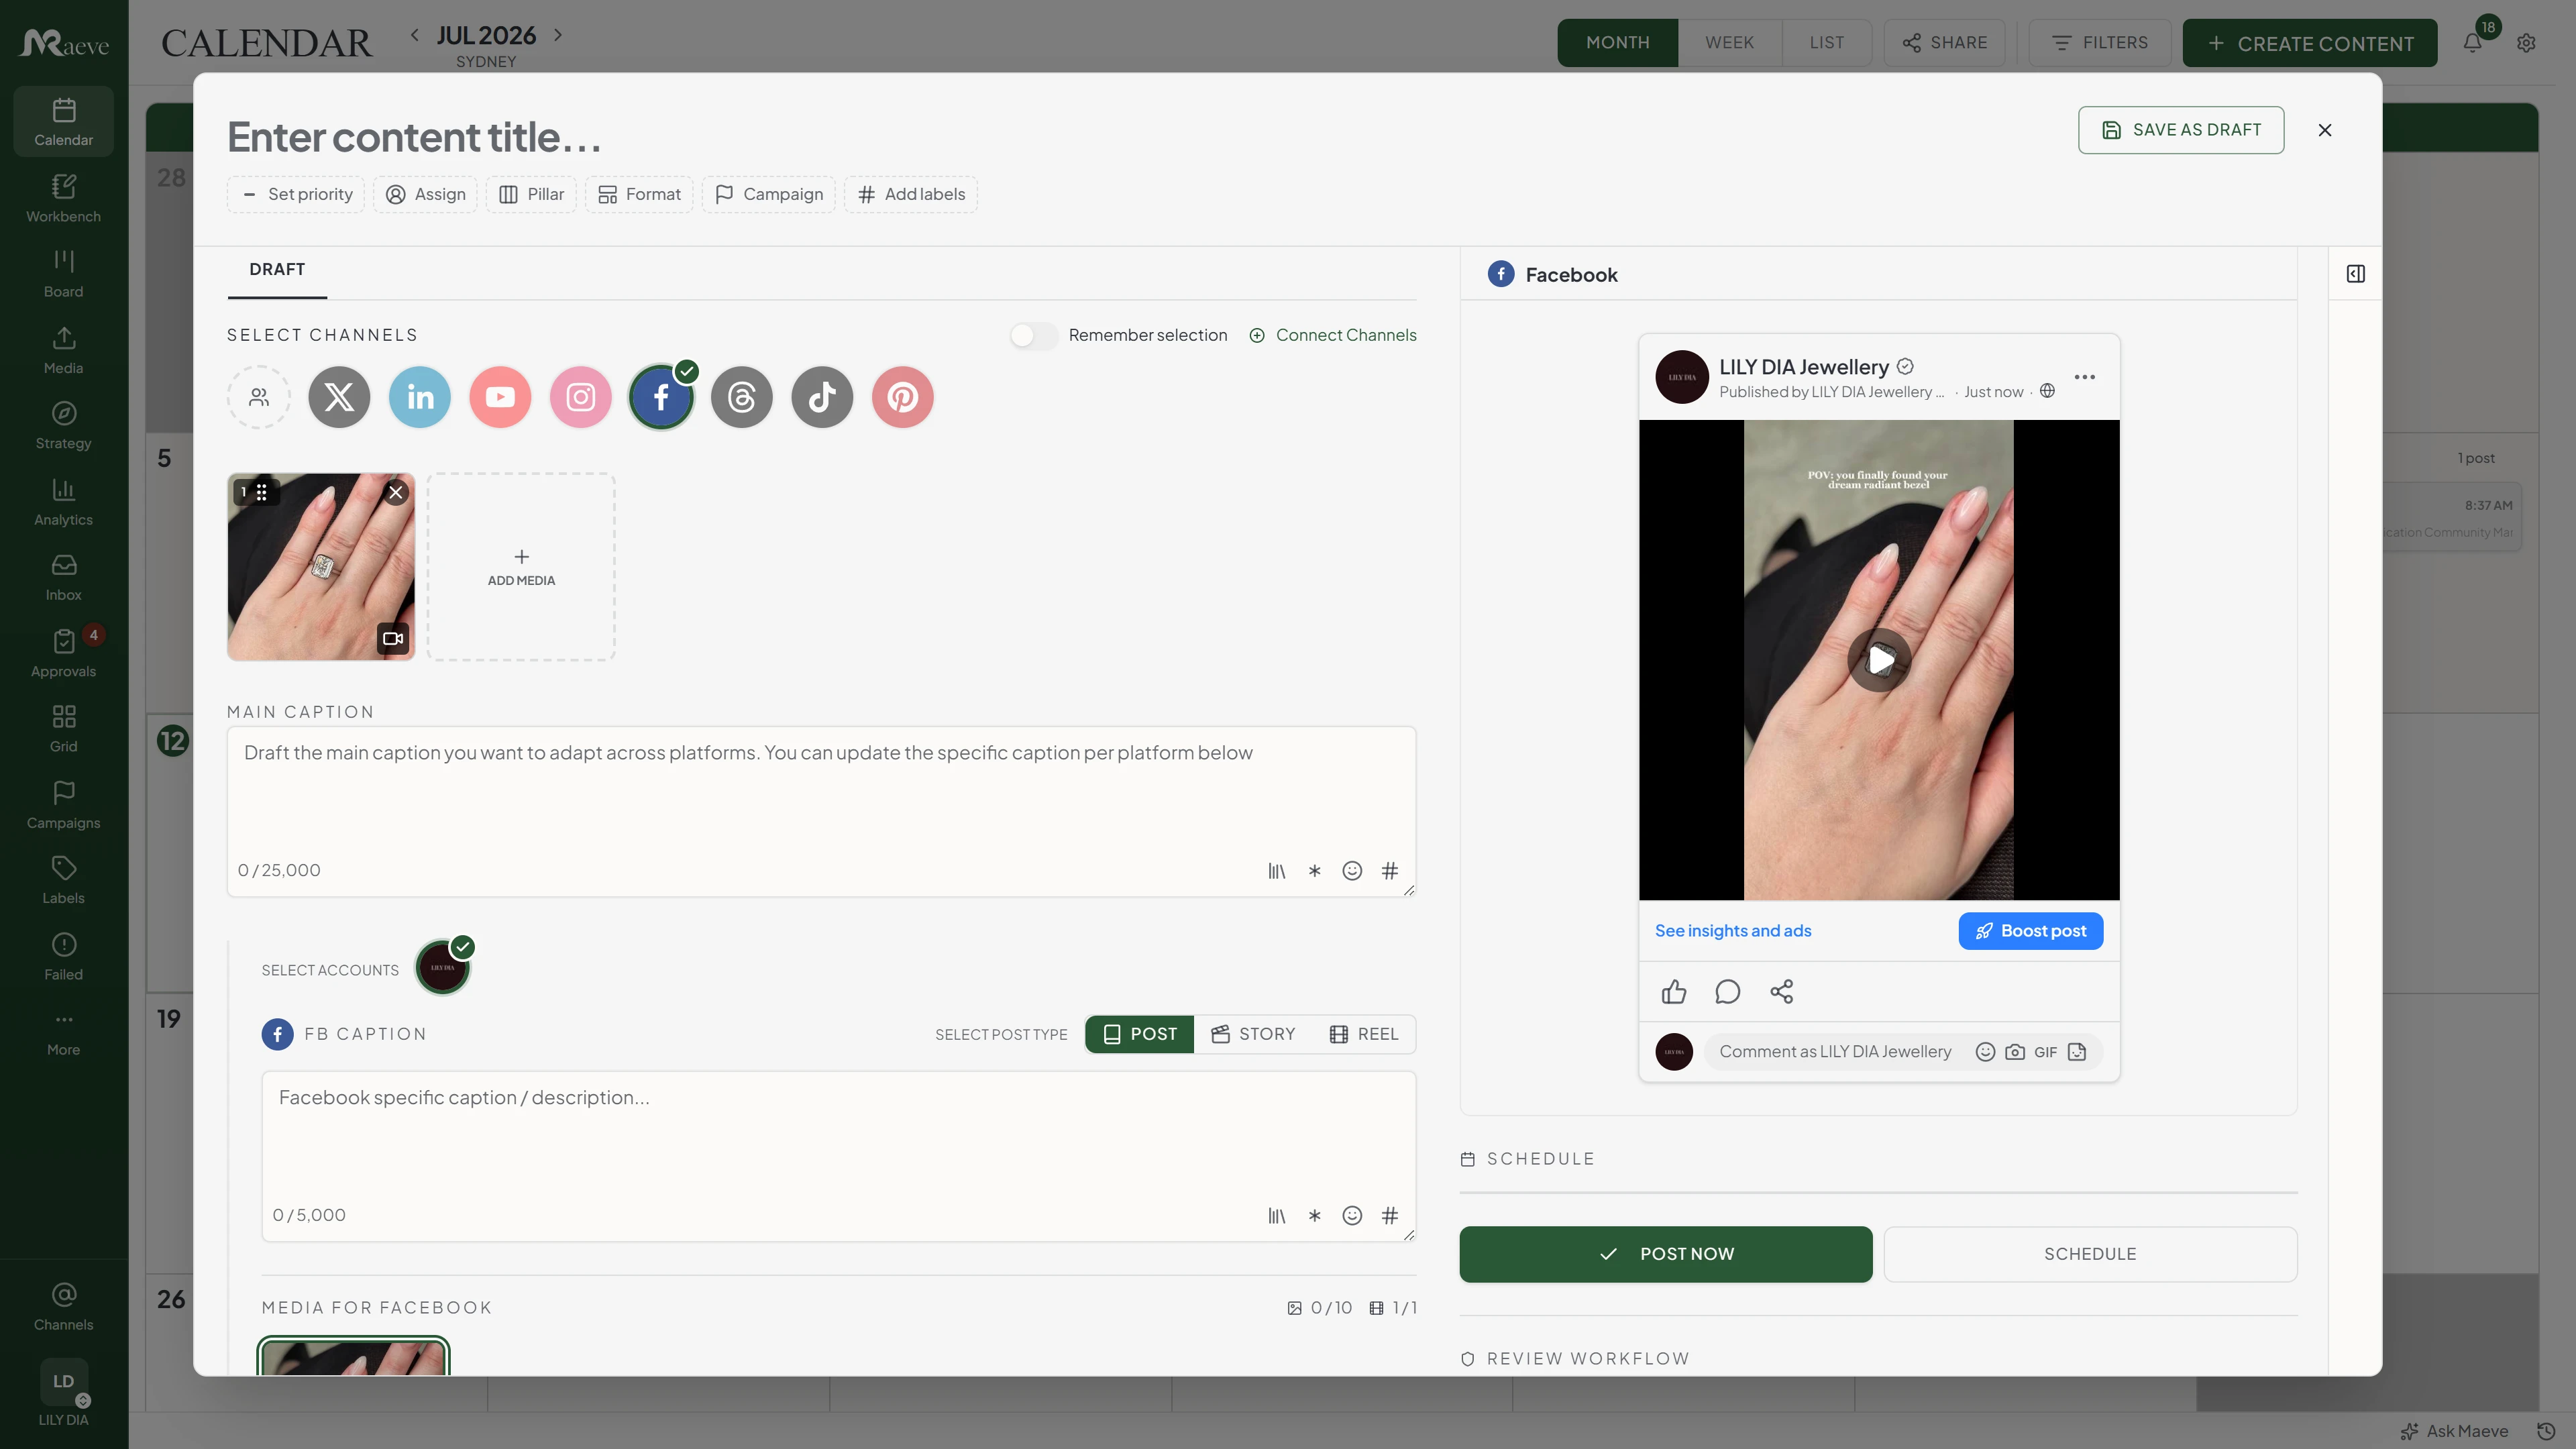Collapse the preview panel icon
Image resolution: width=2576 pixels, height=1449 pixels.
[2355, 273]
